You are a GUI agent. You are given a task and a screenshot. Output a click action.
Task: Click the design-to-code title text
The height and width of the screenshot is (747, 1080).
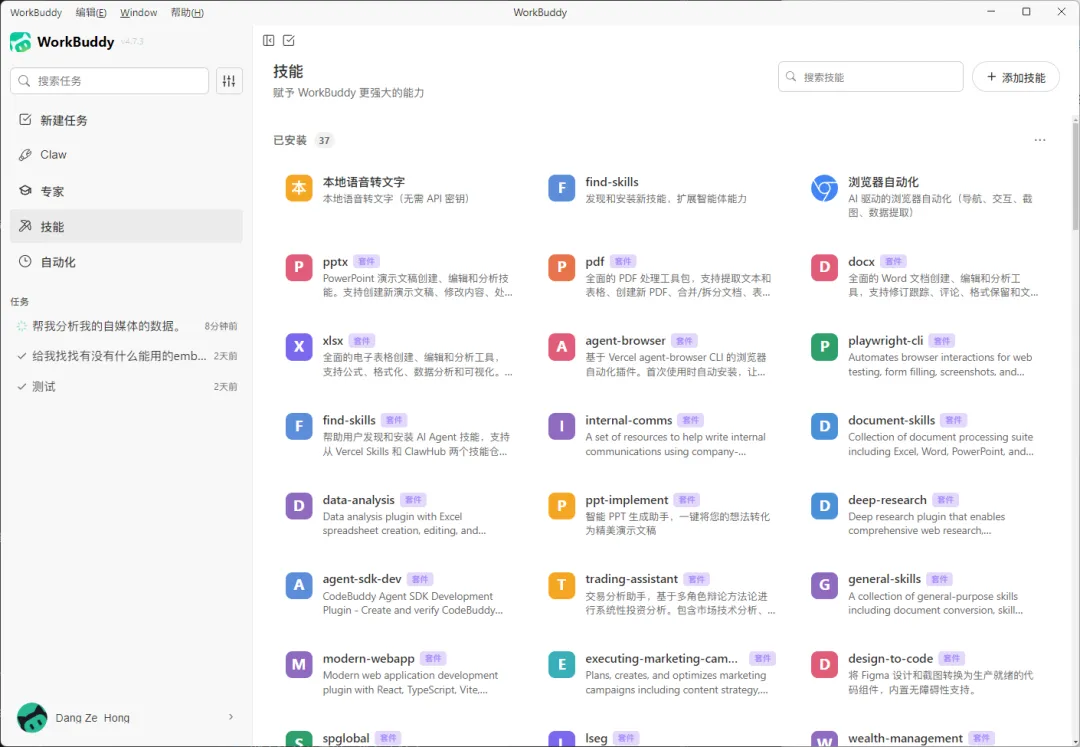coord(891,659)
